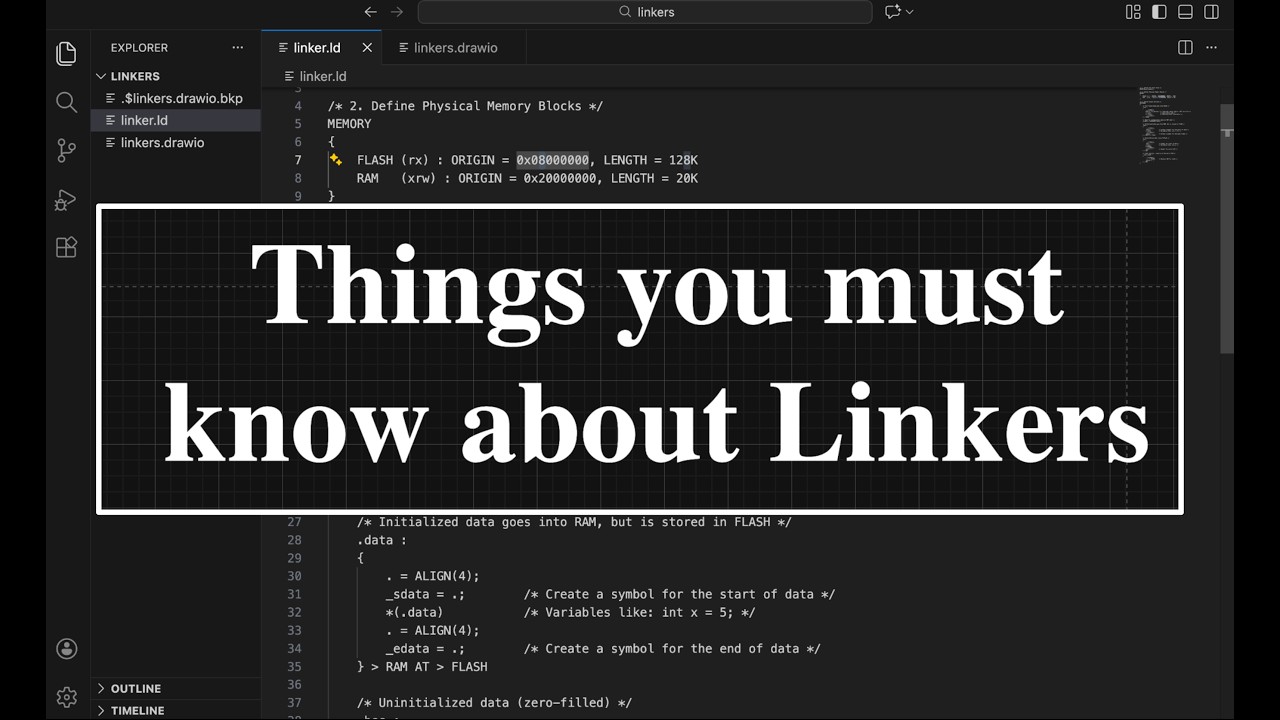Click _sdata symbol on line 31
Image resolution: width=1280 pixels, height=720 pixels.
[407, 594]
